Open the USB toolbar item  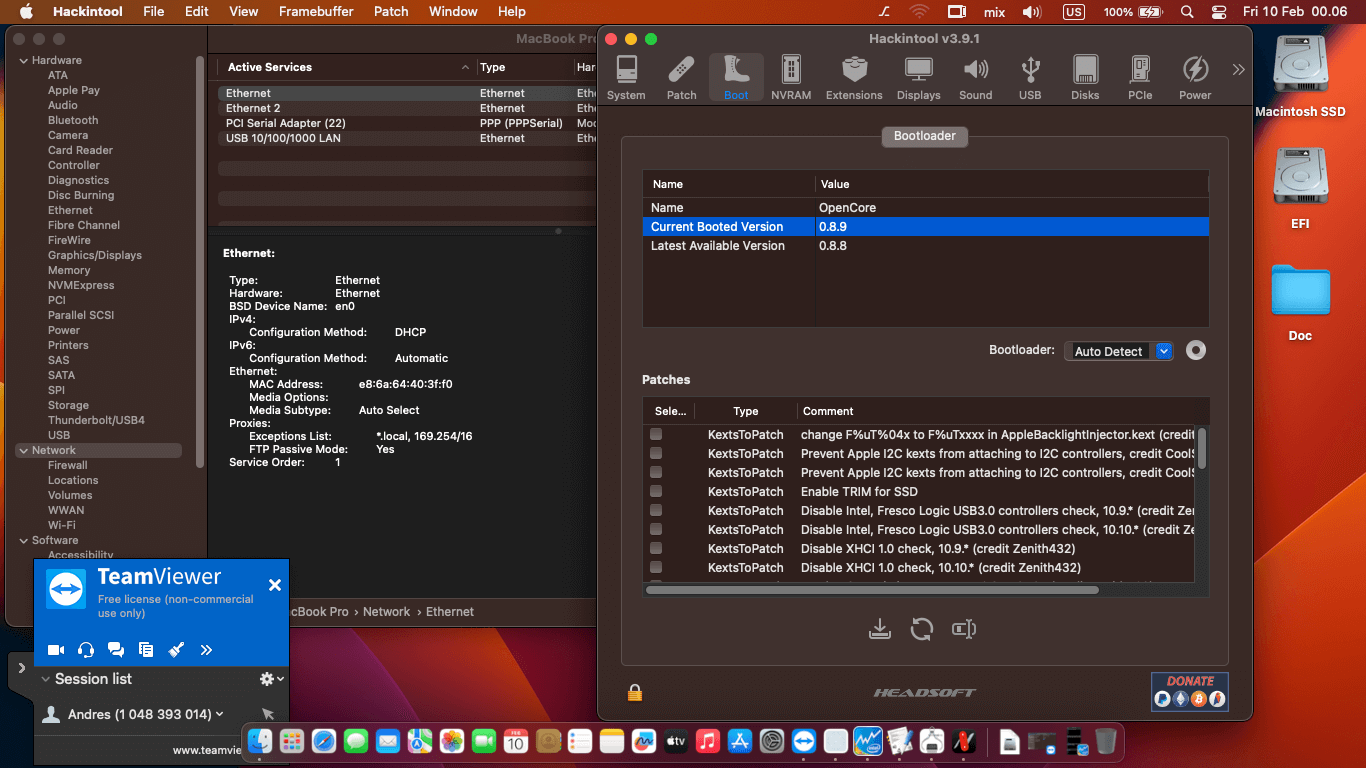click(x=1030, y=78)
